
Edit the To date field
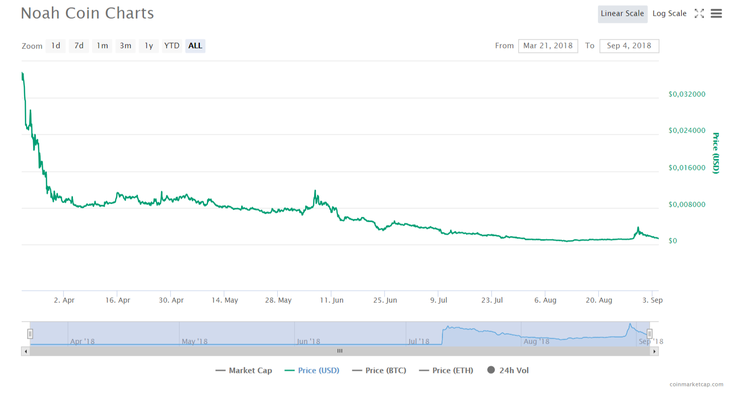629,46
